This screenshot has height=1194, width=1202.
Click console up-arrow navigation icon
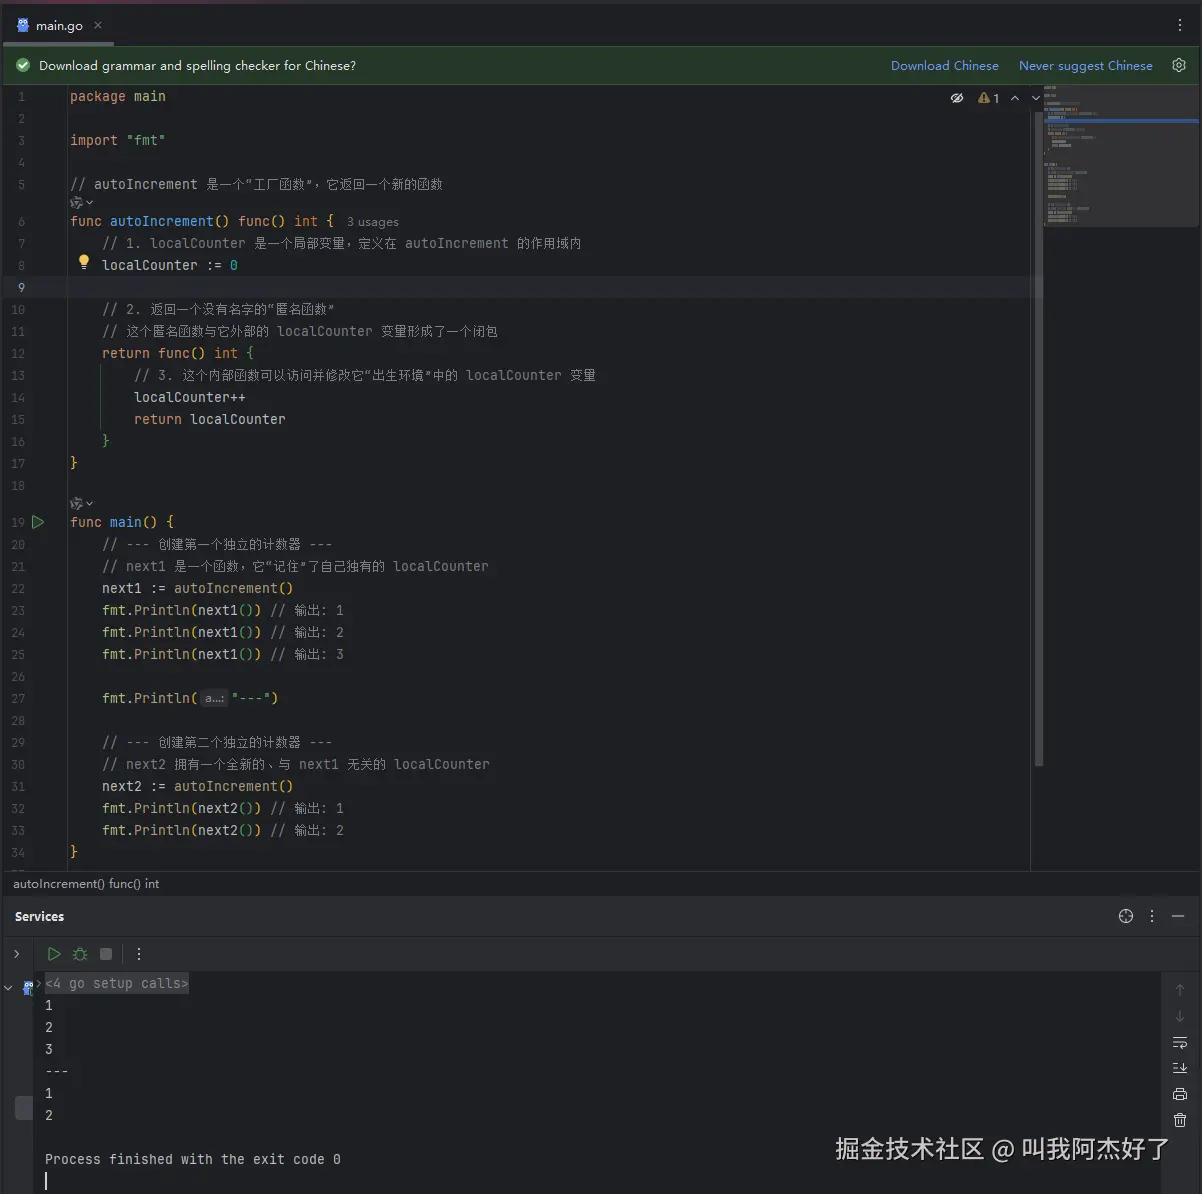tap(1180, 990)
